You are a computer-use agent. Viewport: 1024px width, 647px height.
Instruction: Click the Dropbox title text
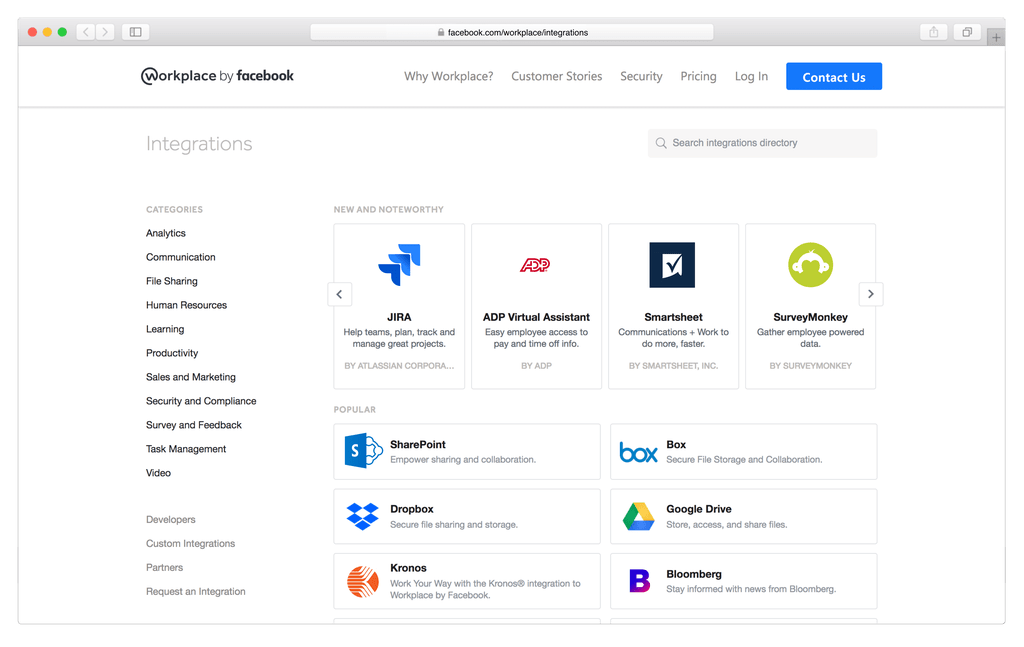(x=412, y=509)
